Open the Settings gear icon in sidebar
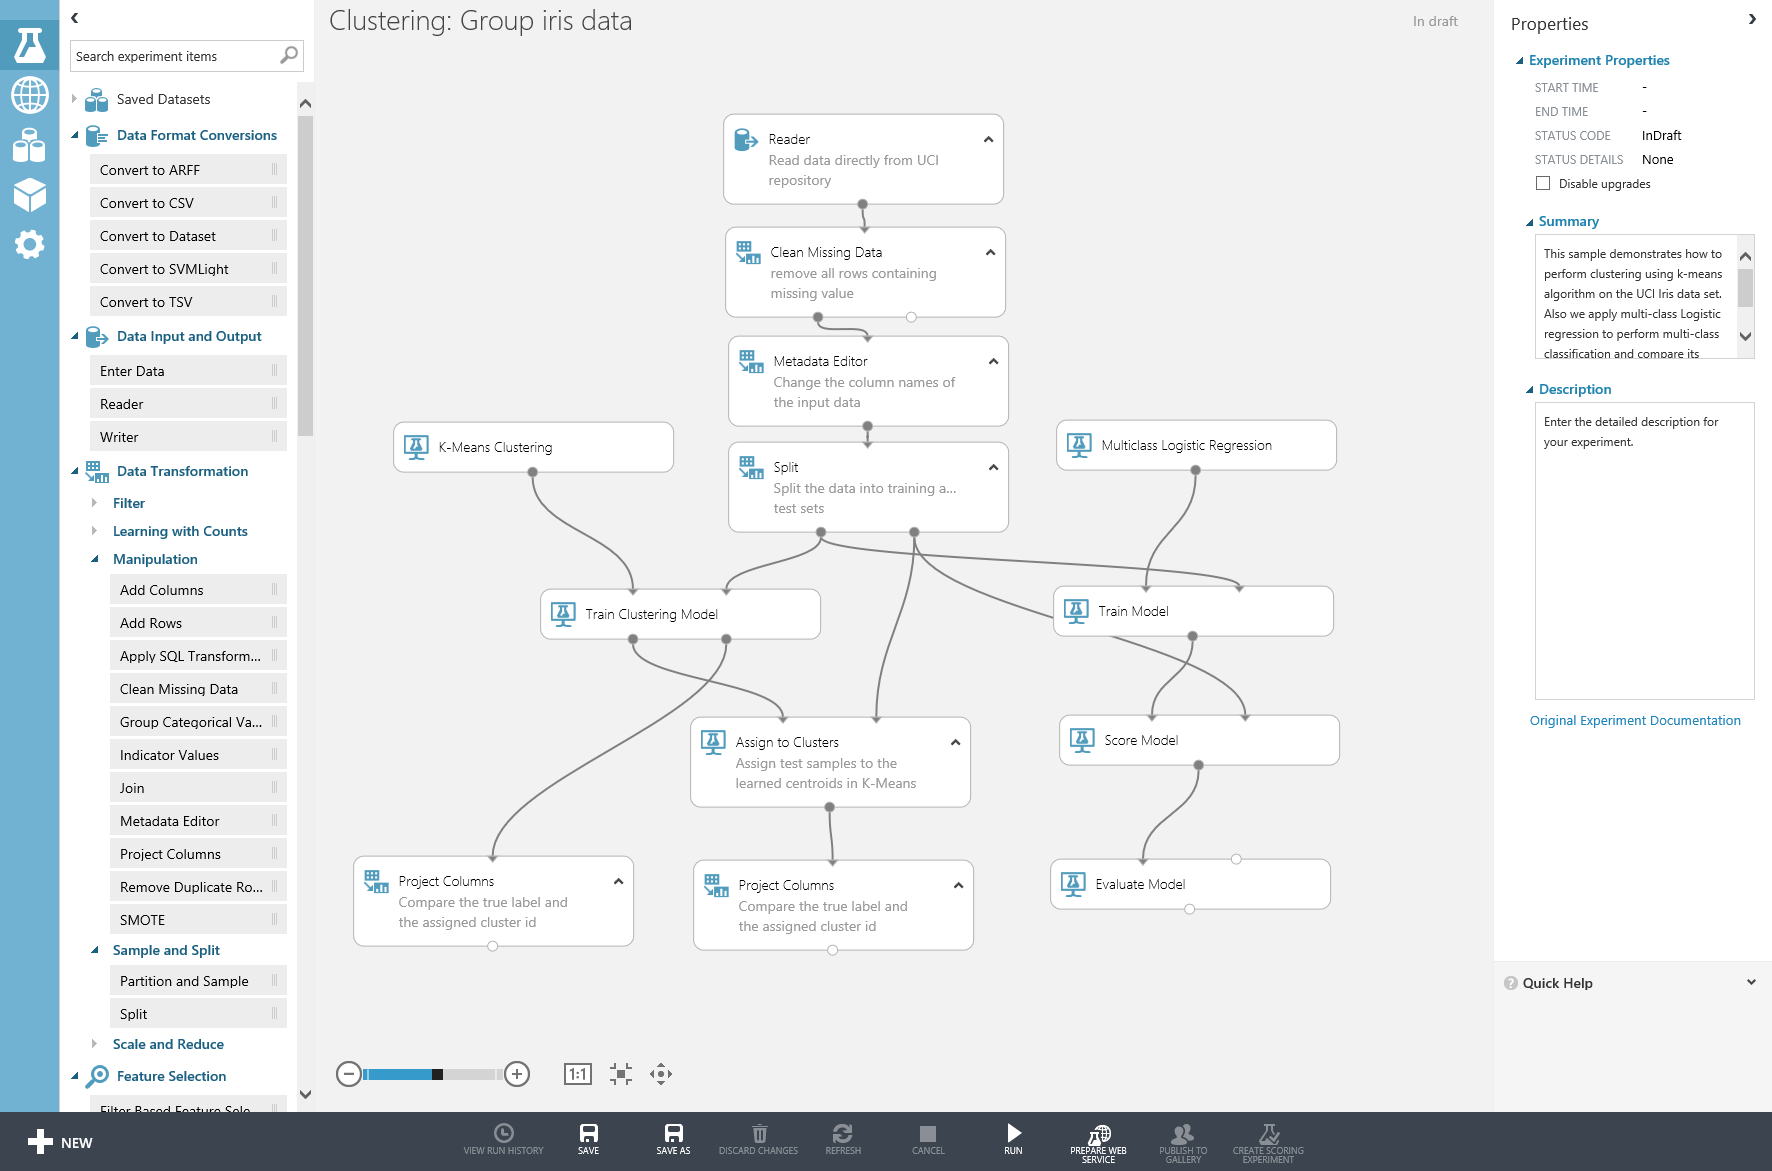The image size is (1772, 1171). [29, 244]
